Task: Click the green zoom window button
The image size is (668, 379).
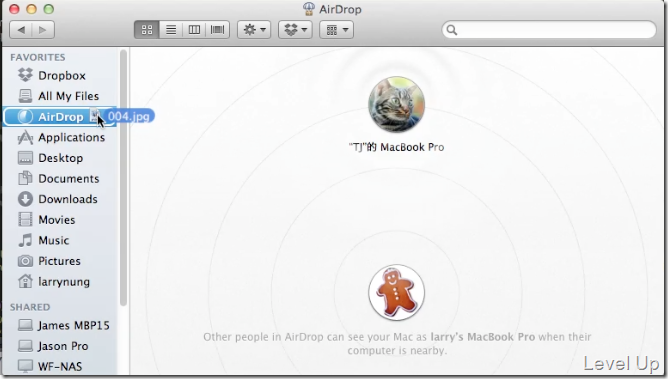Action: [x=49, y=9]
